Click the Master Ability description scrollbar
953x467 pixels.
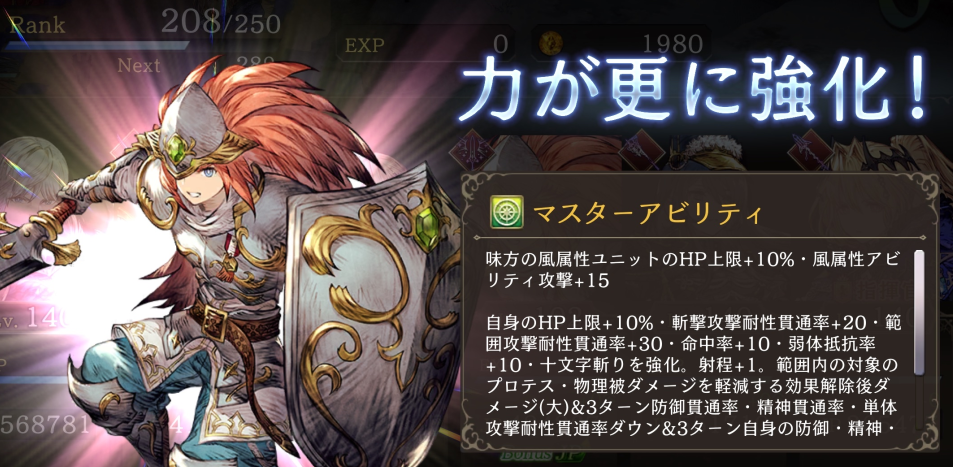(x=919, y=312)
